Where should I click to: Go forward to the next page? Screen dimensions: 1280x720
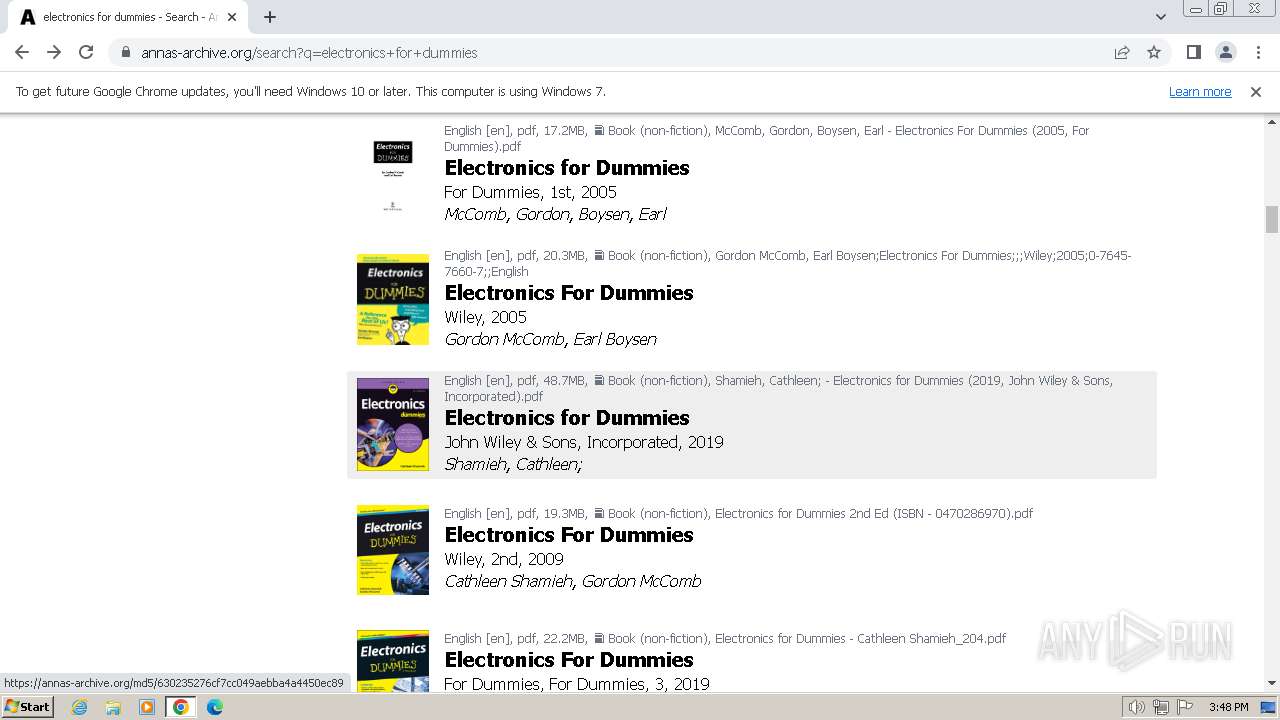(x=54, y=52)
